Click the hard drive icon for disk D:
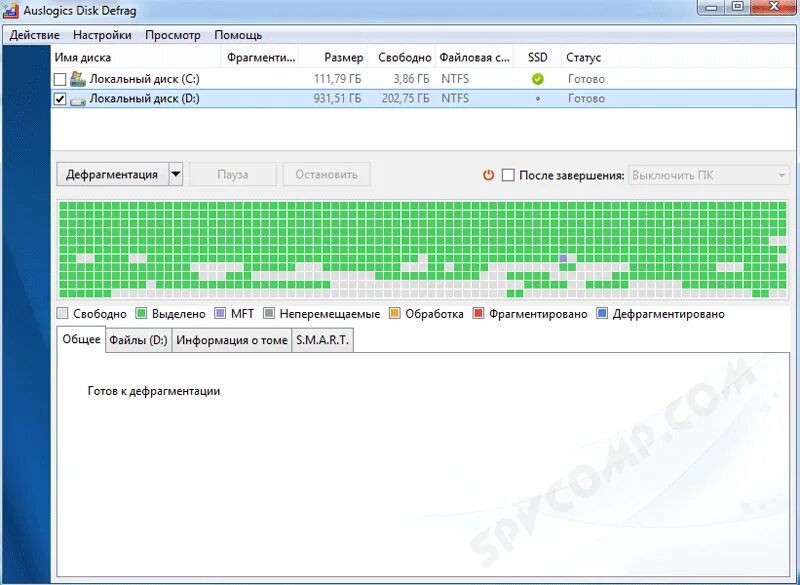800x585 pixels. 78,101
